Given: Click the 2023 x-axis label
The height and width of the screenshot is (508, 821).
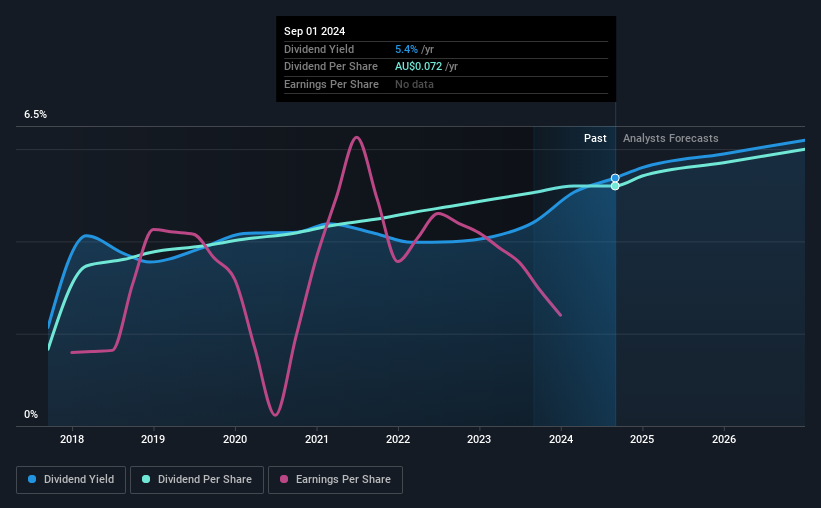Looking at the screenshot, I should click(479, 439).
